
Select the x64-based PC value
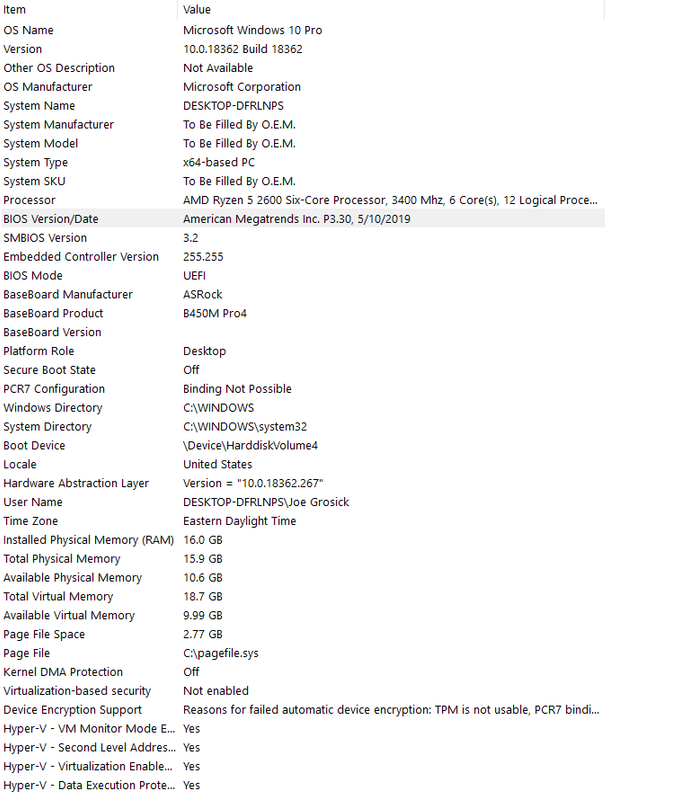tap(219, 162)
